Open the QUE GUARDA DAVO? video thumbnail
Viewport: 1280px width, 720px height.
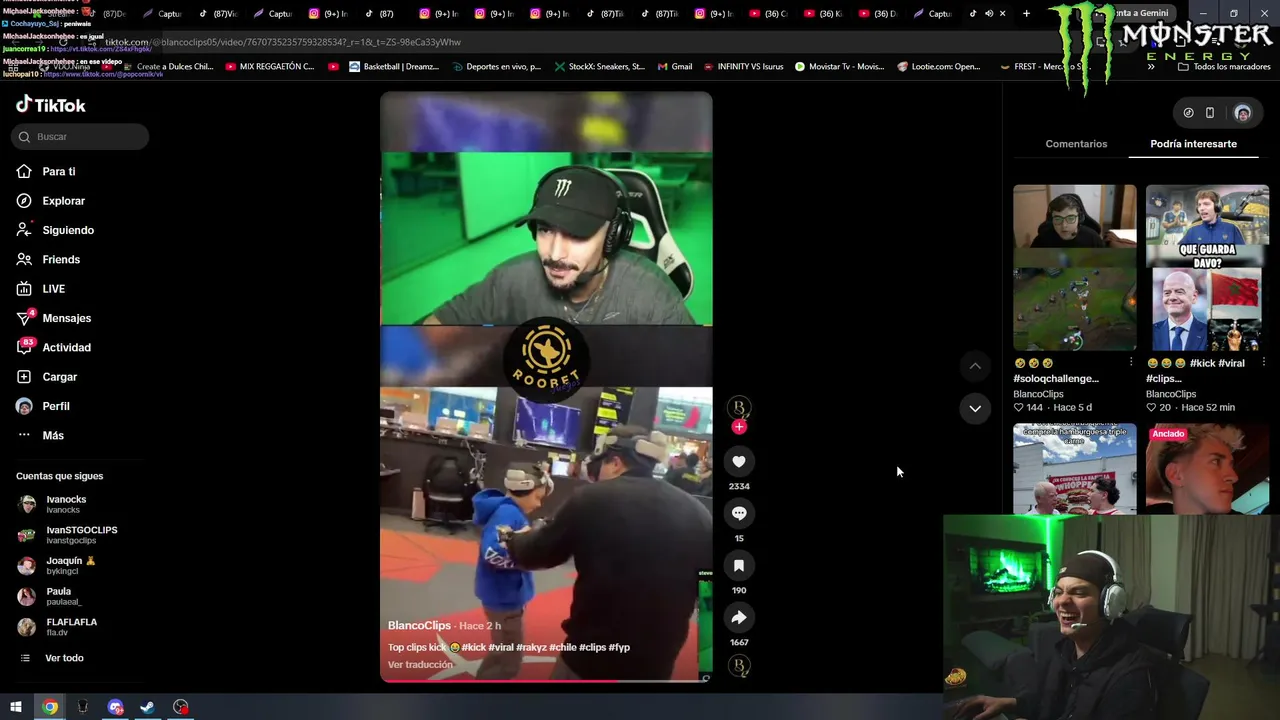pos(1207,267)
